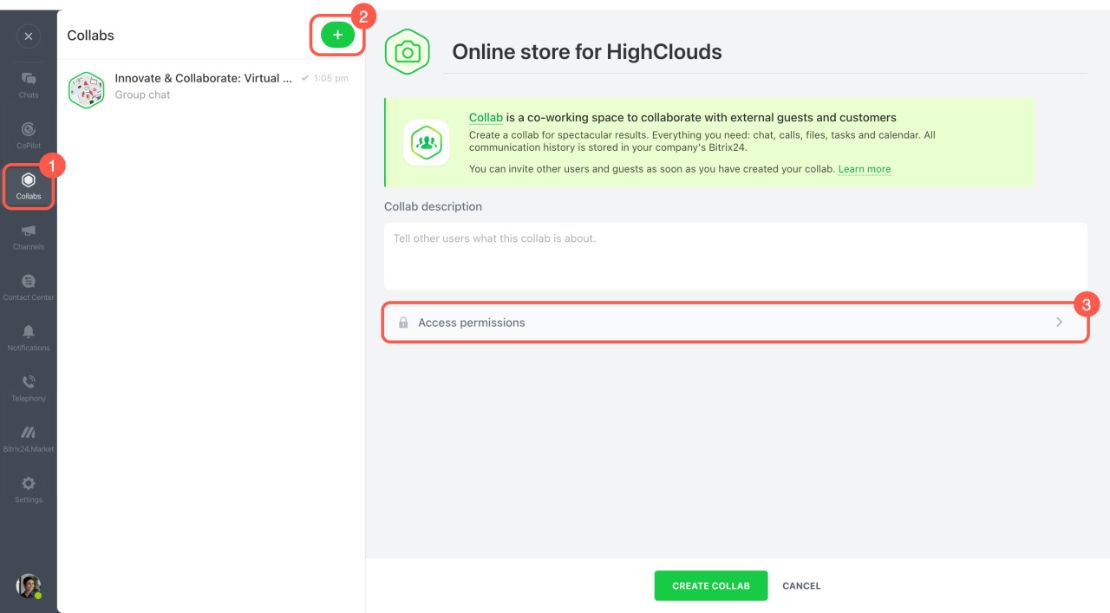1110x613 pixels.
Task: Click the 1:05 pm chat timestamp
Action: (331, 79)
